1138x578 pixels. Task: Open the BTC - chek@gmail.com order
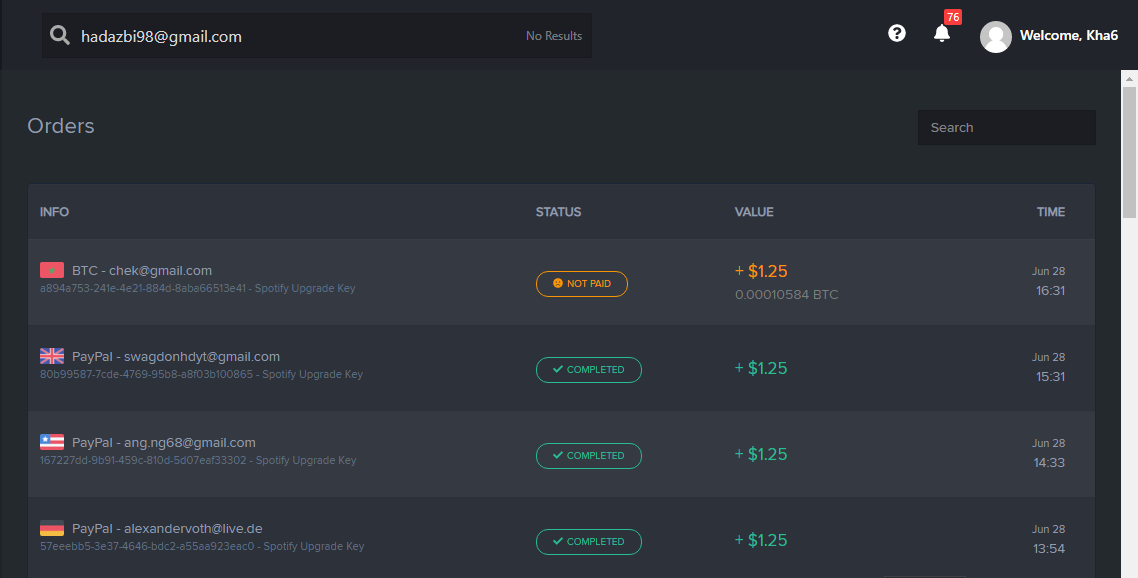pyautogui.click(x=561, y=282)
